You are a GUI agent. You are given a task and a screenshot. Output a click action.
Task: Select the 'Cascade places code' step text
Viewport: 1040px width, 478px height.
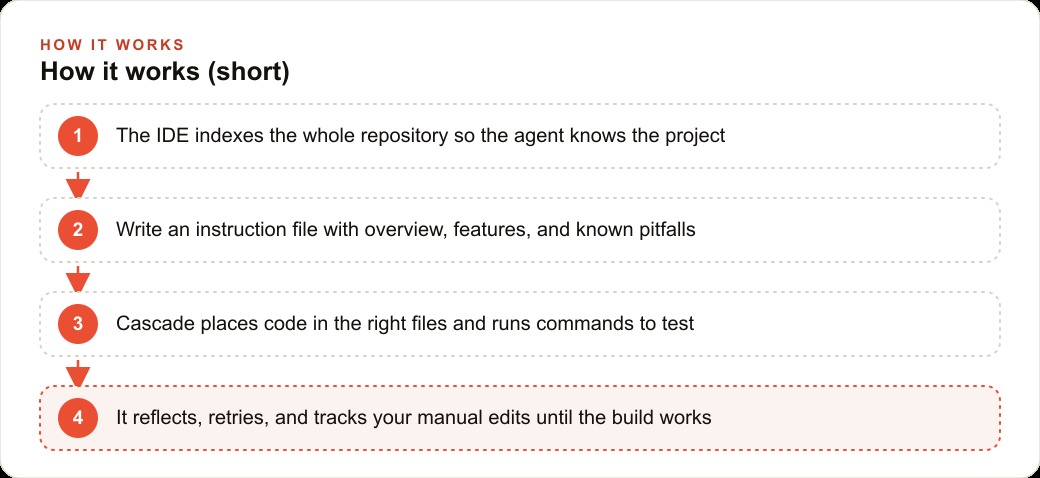point(405,324)
